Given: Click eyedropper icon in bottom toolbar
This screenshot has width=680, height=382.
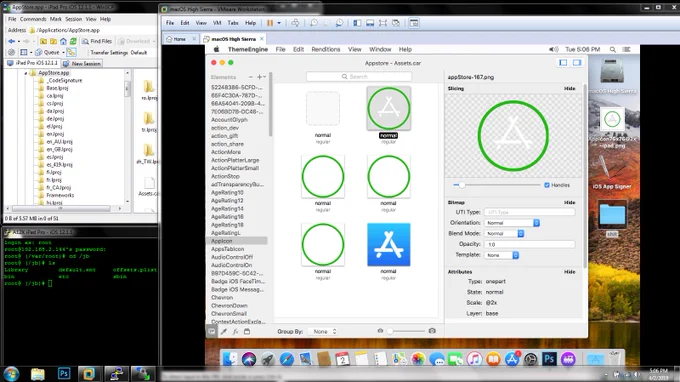Looking at the screenshot, I should point(224,332).
